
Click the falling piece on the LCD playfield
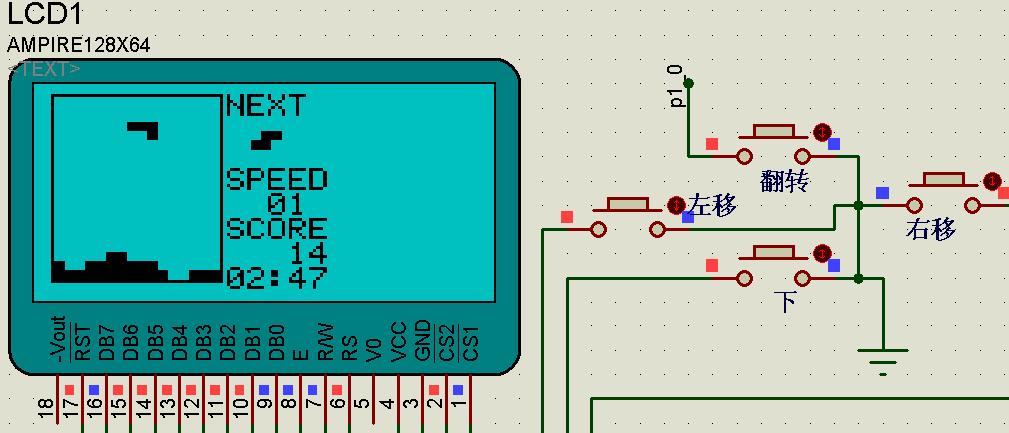tap(143, 131)
